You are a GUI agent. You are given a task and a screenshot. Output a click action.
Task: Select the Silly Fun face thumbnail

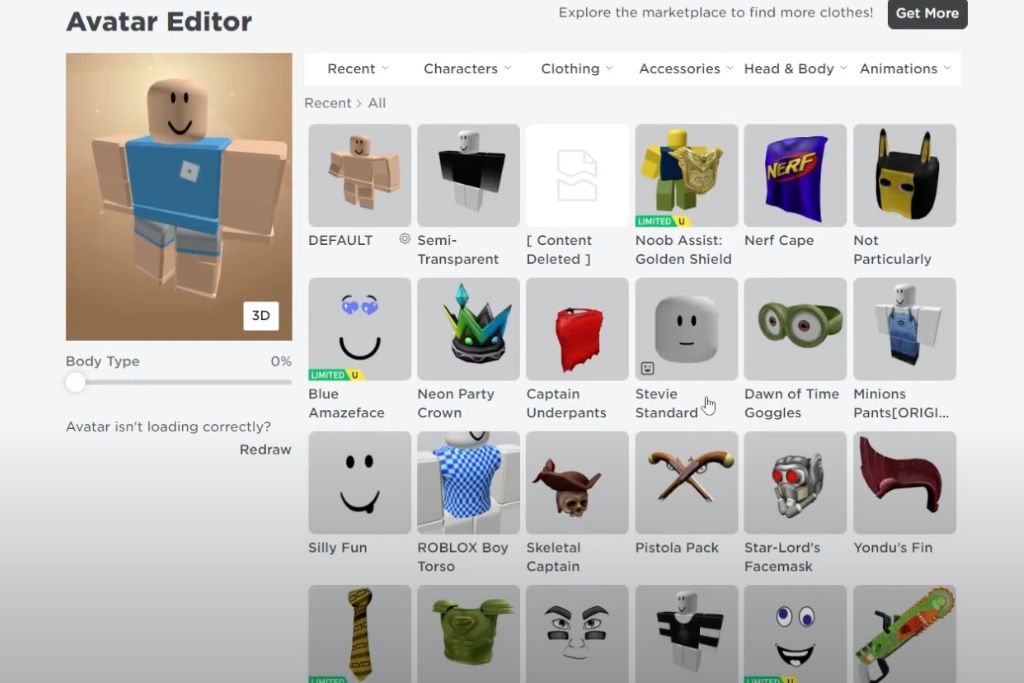(359, 483)
